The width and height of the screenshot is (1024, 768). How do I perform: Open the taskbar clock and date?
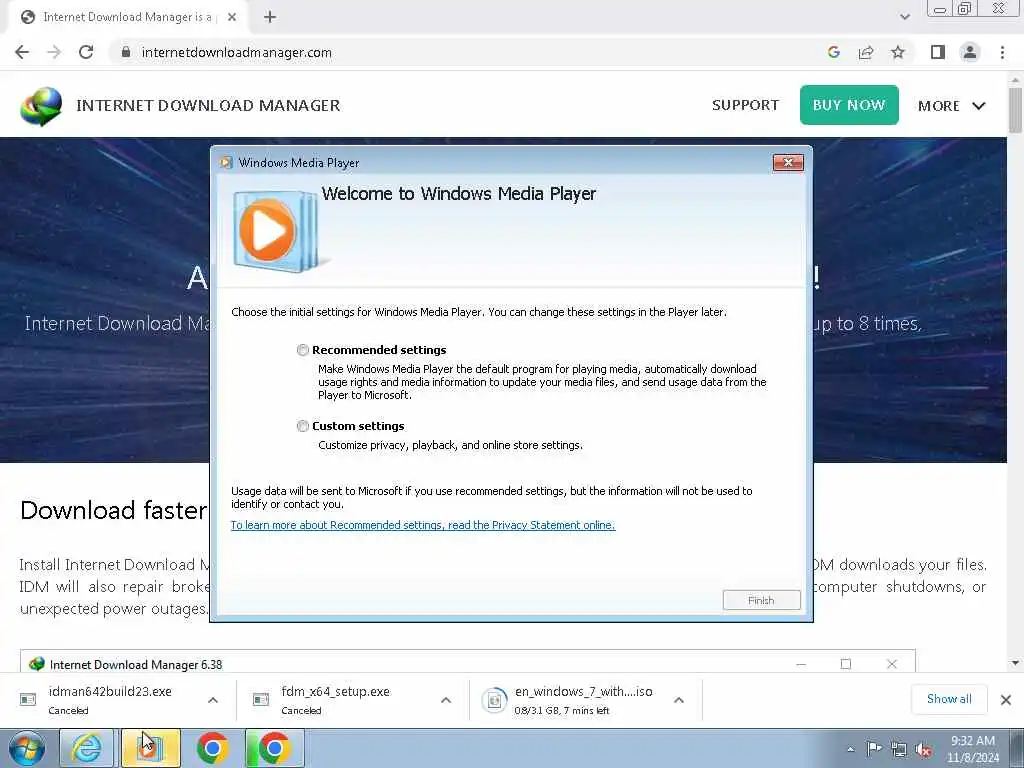point(973,749)
